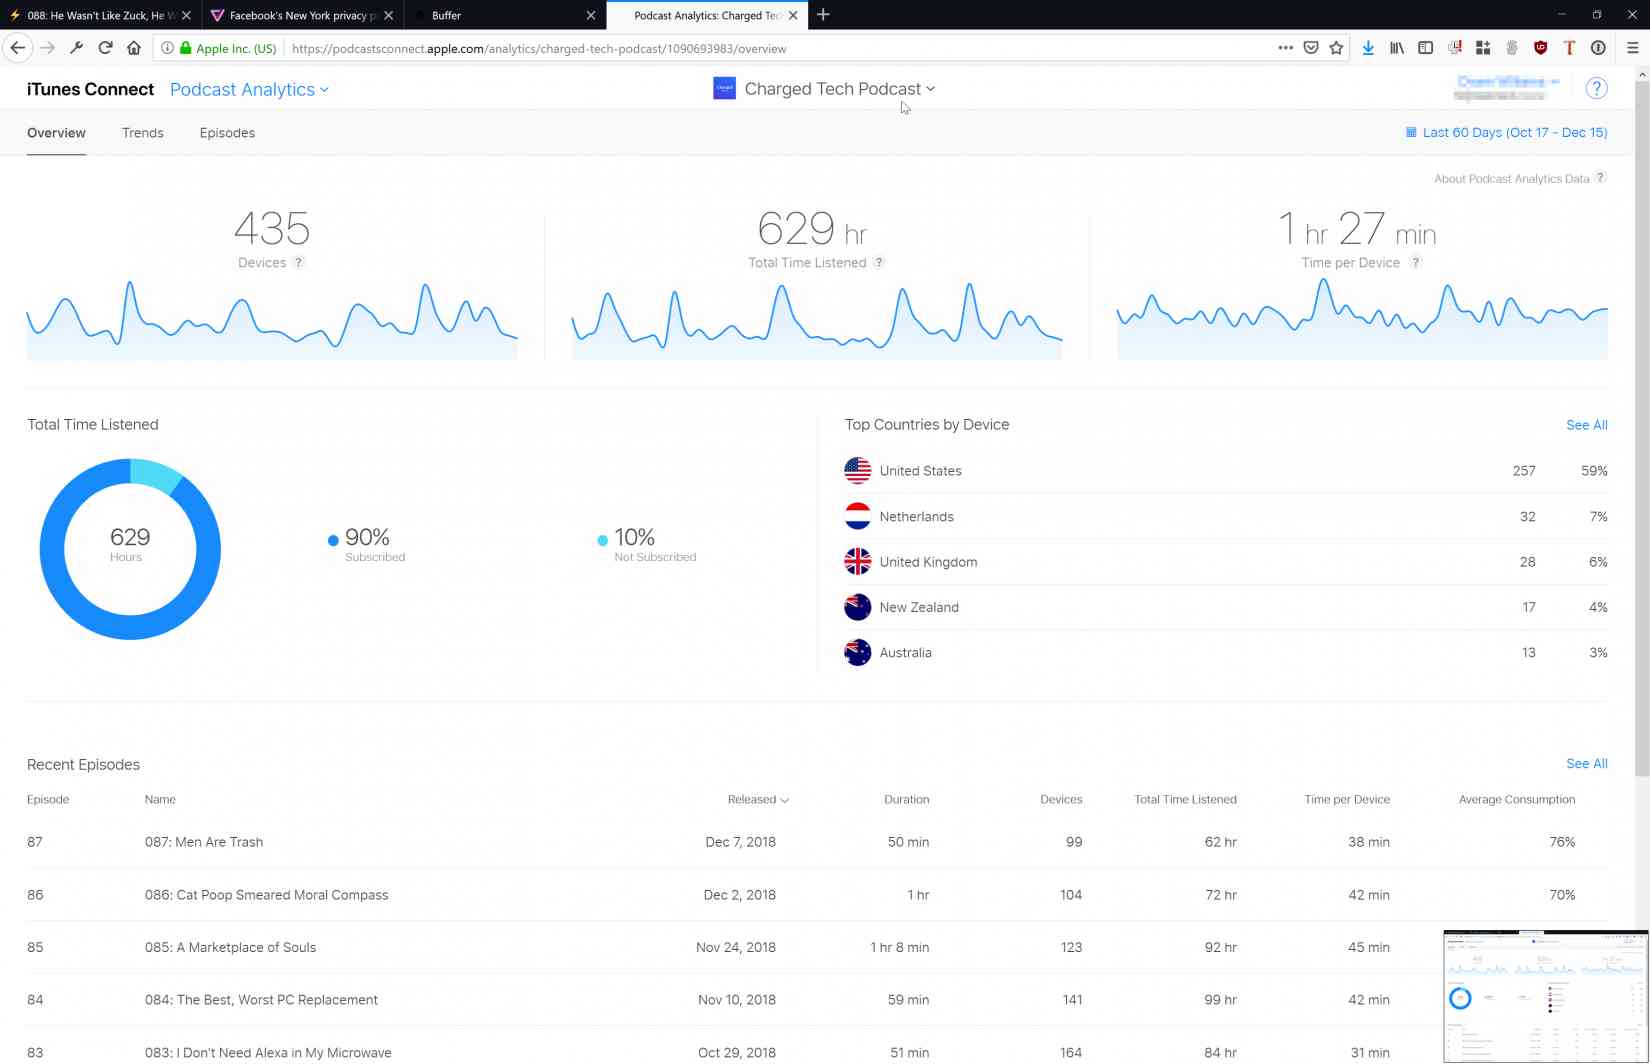This screenshot has height=1064, width=1650.
Task: Bookmark this page with the star icon
Action: click(x=1336, y=48)
